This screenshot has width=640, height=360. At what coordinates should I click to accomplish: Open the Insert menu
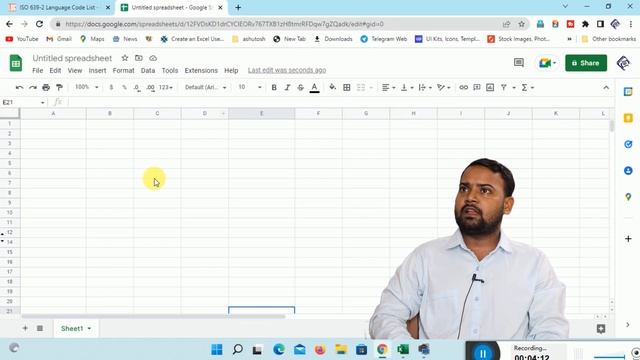[x=97, y=71]
